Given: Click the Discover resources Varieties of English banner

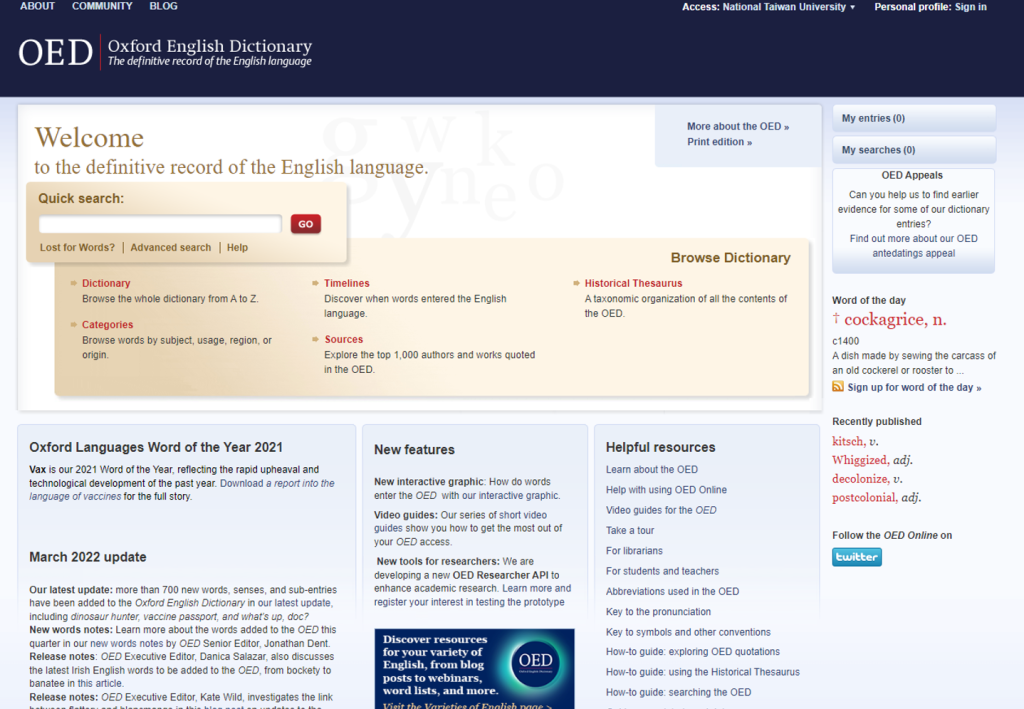Looking at the screenshot, I should [x=475, y=669].
